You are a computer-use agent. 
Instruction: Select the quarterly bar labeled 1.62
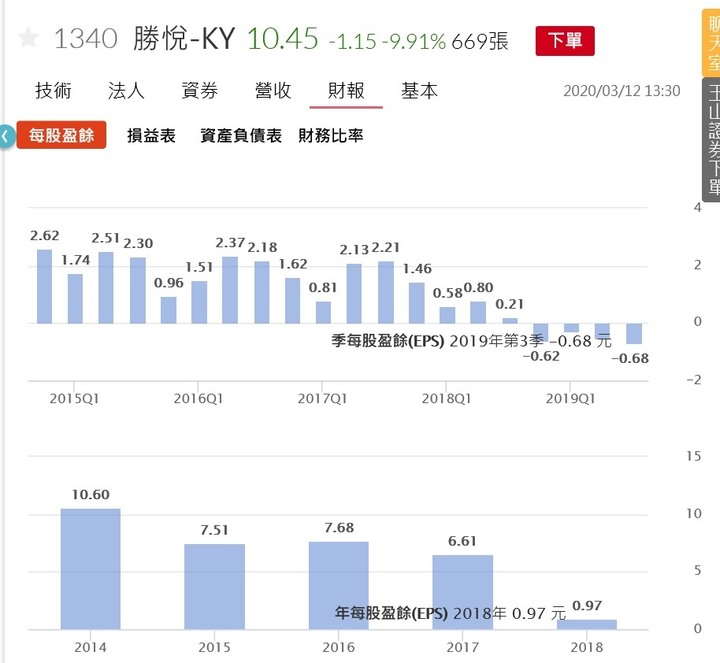pyautogui.click(x=292, y=301)
